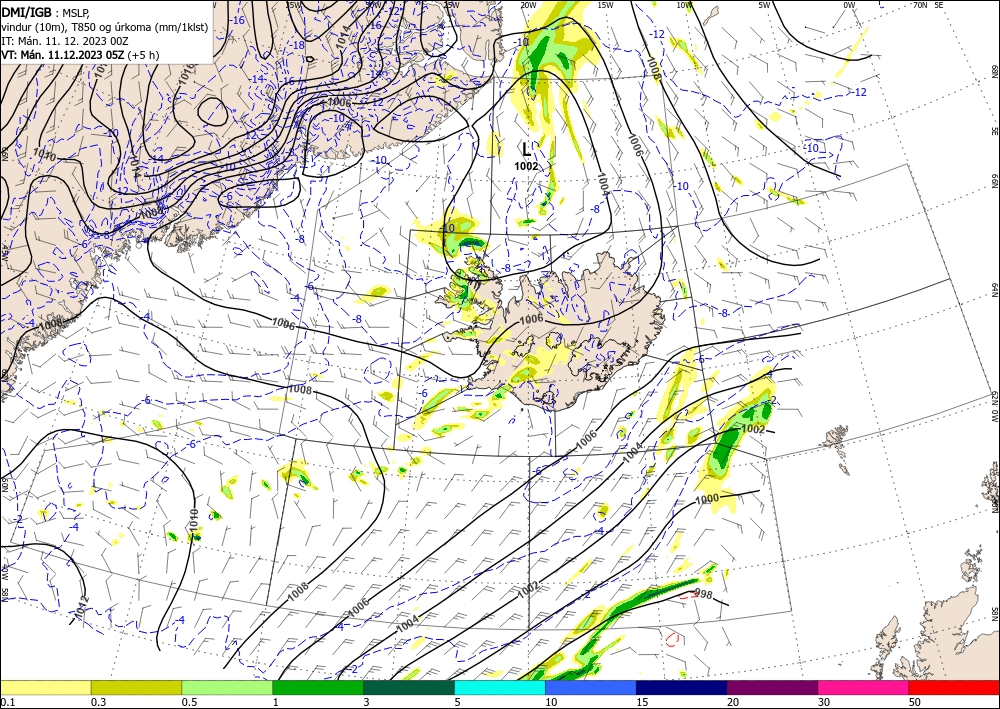Click the purple 20–30 legend segment
The width and height of the screenshot is (1000, 709).
tap(772, 687)
